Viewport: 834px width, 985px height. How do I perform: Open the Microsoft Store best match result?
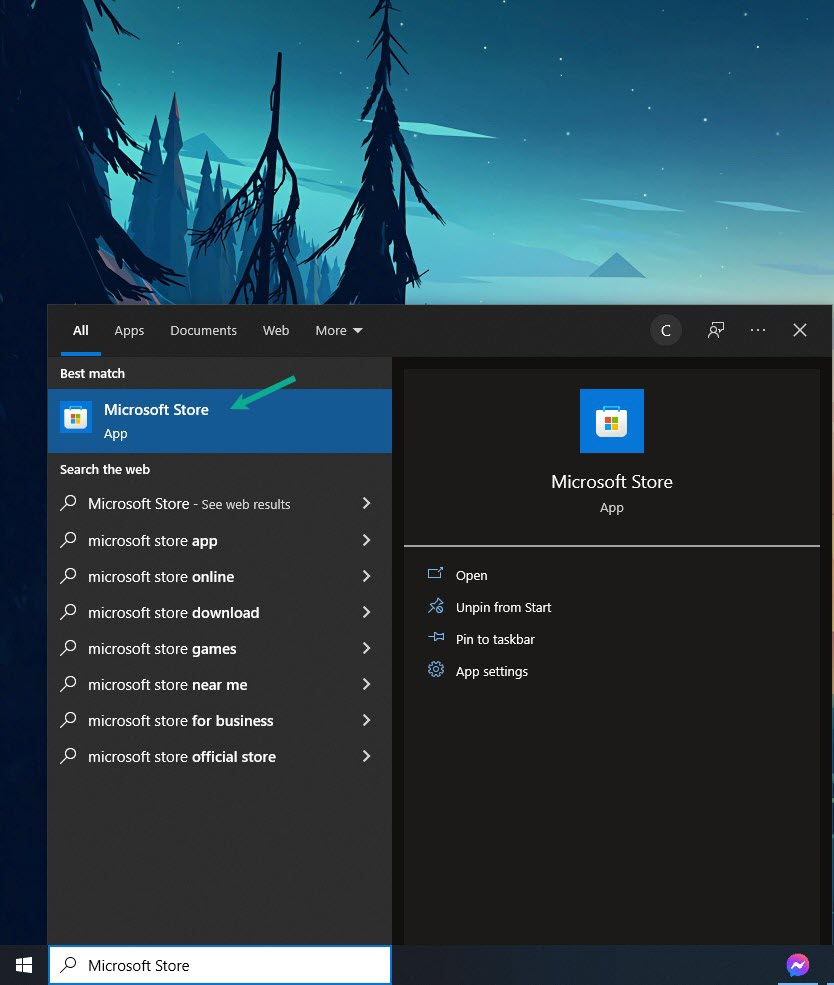tap(219, 420)
